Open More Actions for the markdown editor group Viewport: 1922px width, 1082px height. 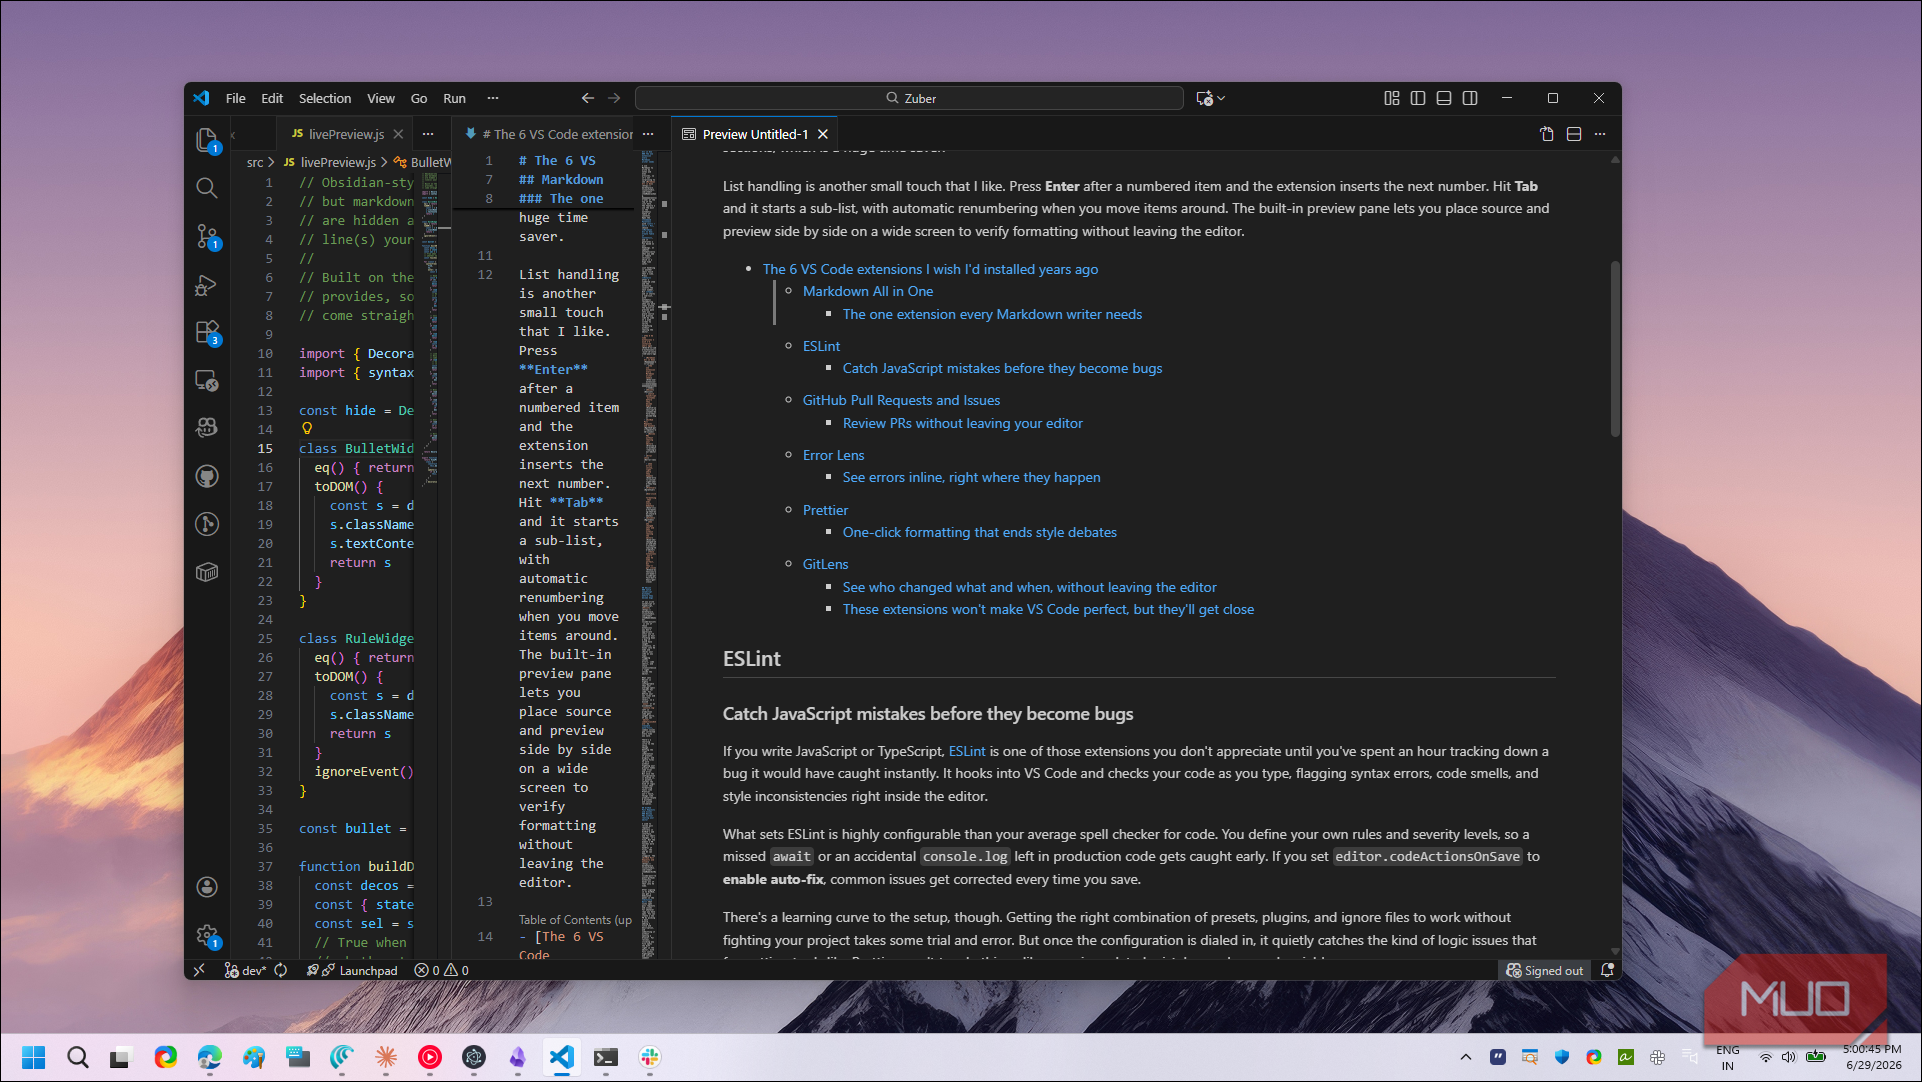point(648,134)
